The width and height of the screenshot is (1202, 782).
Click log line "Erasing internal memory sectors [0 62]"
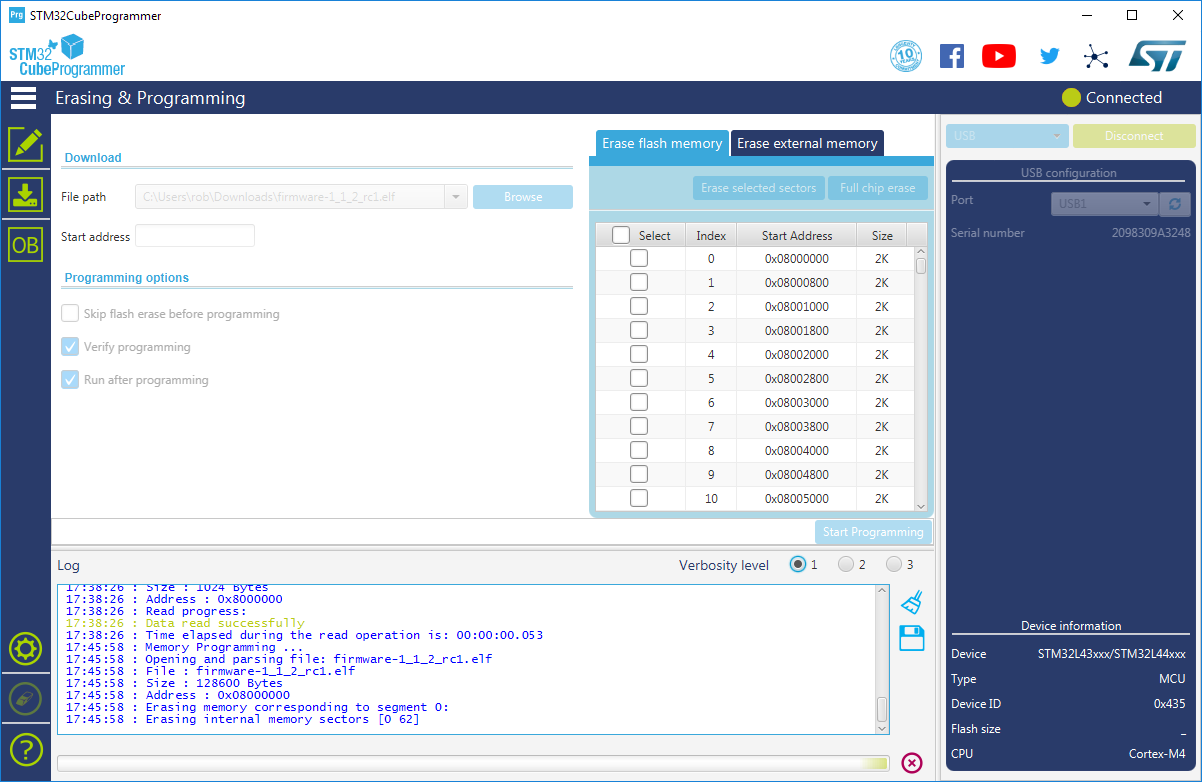coord(242,719)
